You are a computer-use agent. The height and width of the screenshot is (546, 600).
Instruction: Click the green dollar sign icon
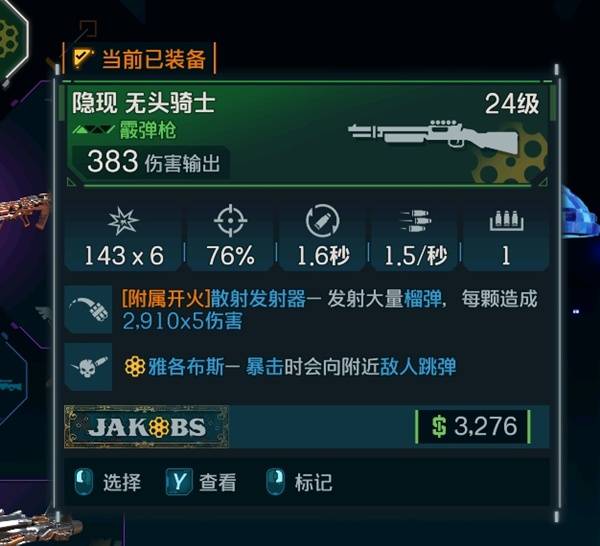click(x=439, y=427)
